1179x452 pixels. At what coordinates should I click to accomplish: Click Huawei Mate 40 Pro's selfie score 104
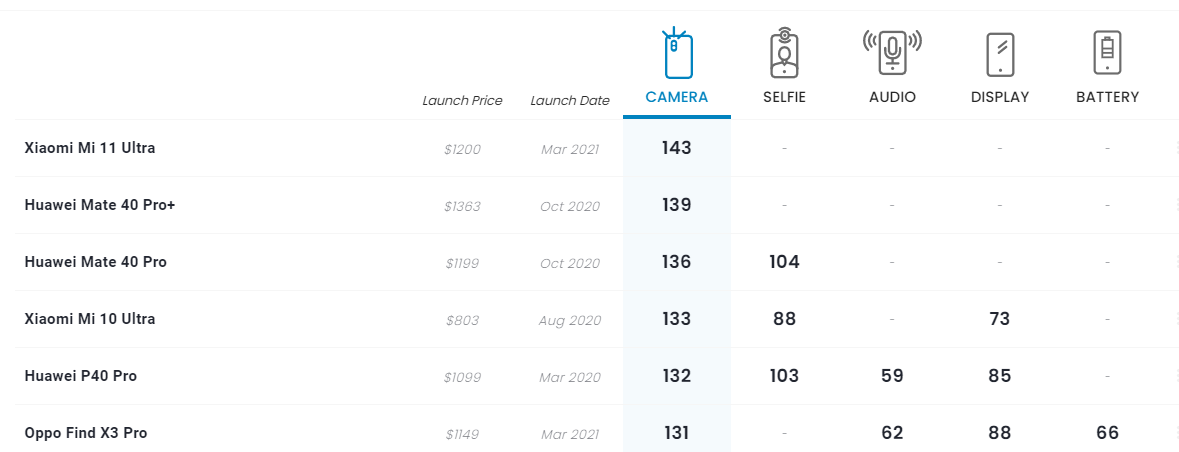pyautogui.click(x=784, y=262)
